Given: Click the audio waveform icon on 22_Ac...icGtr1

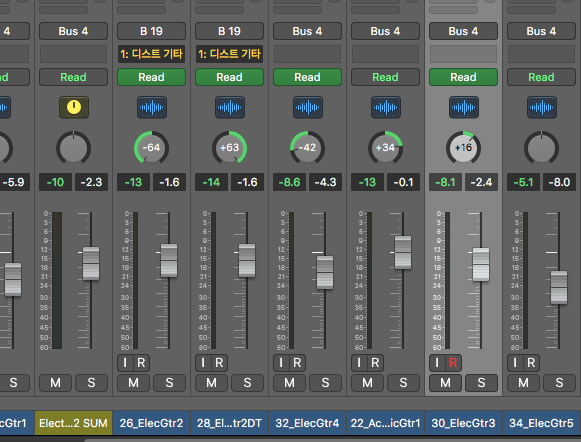Looking at the screenshot, I should pos(386,107).
